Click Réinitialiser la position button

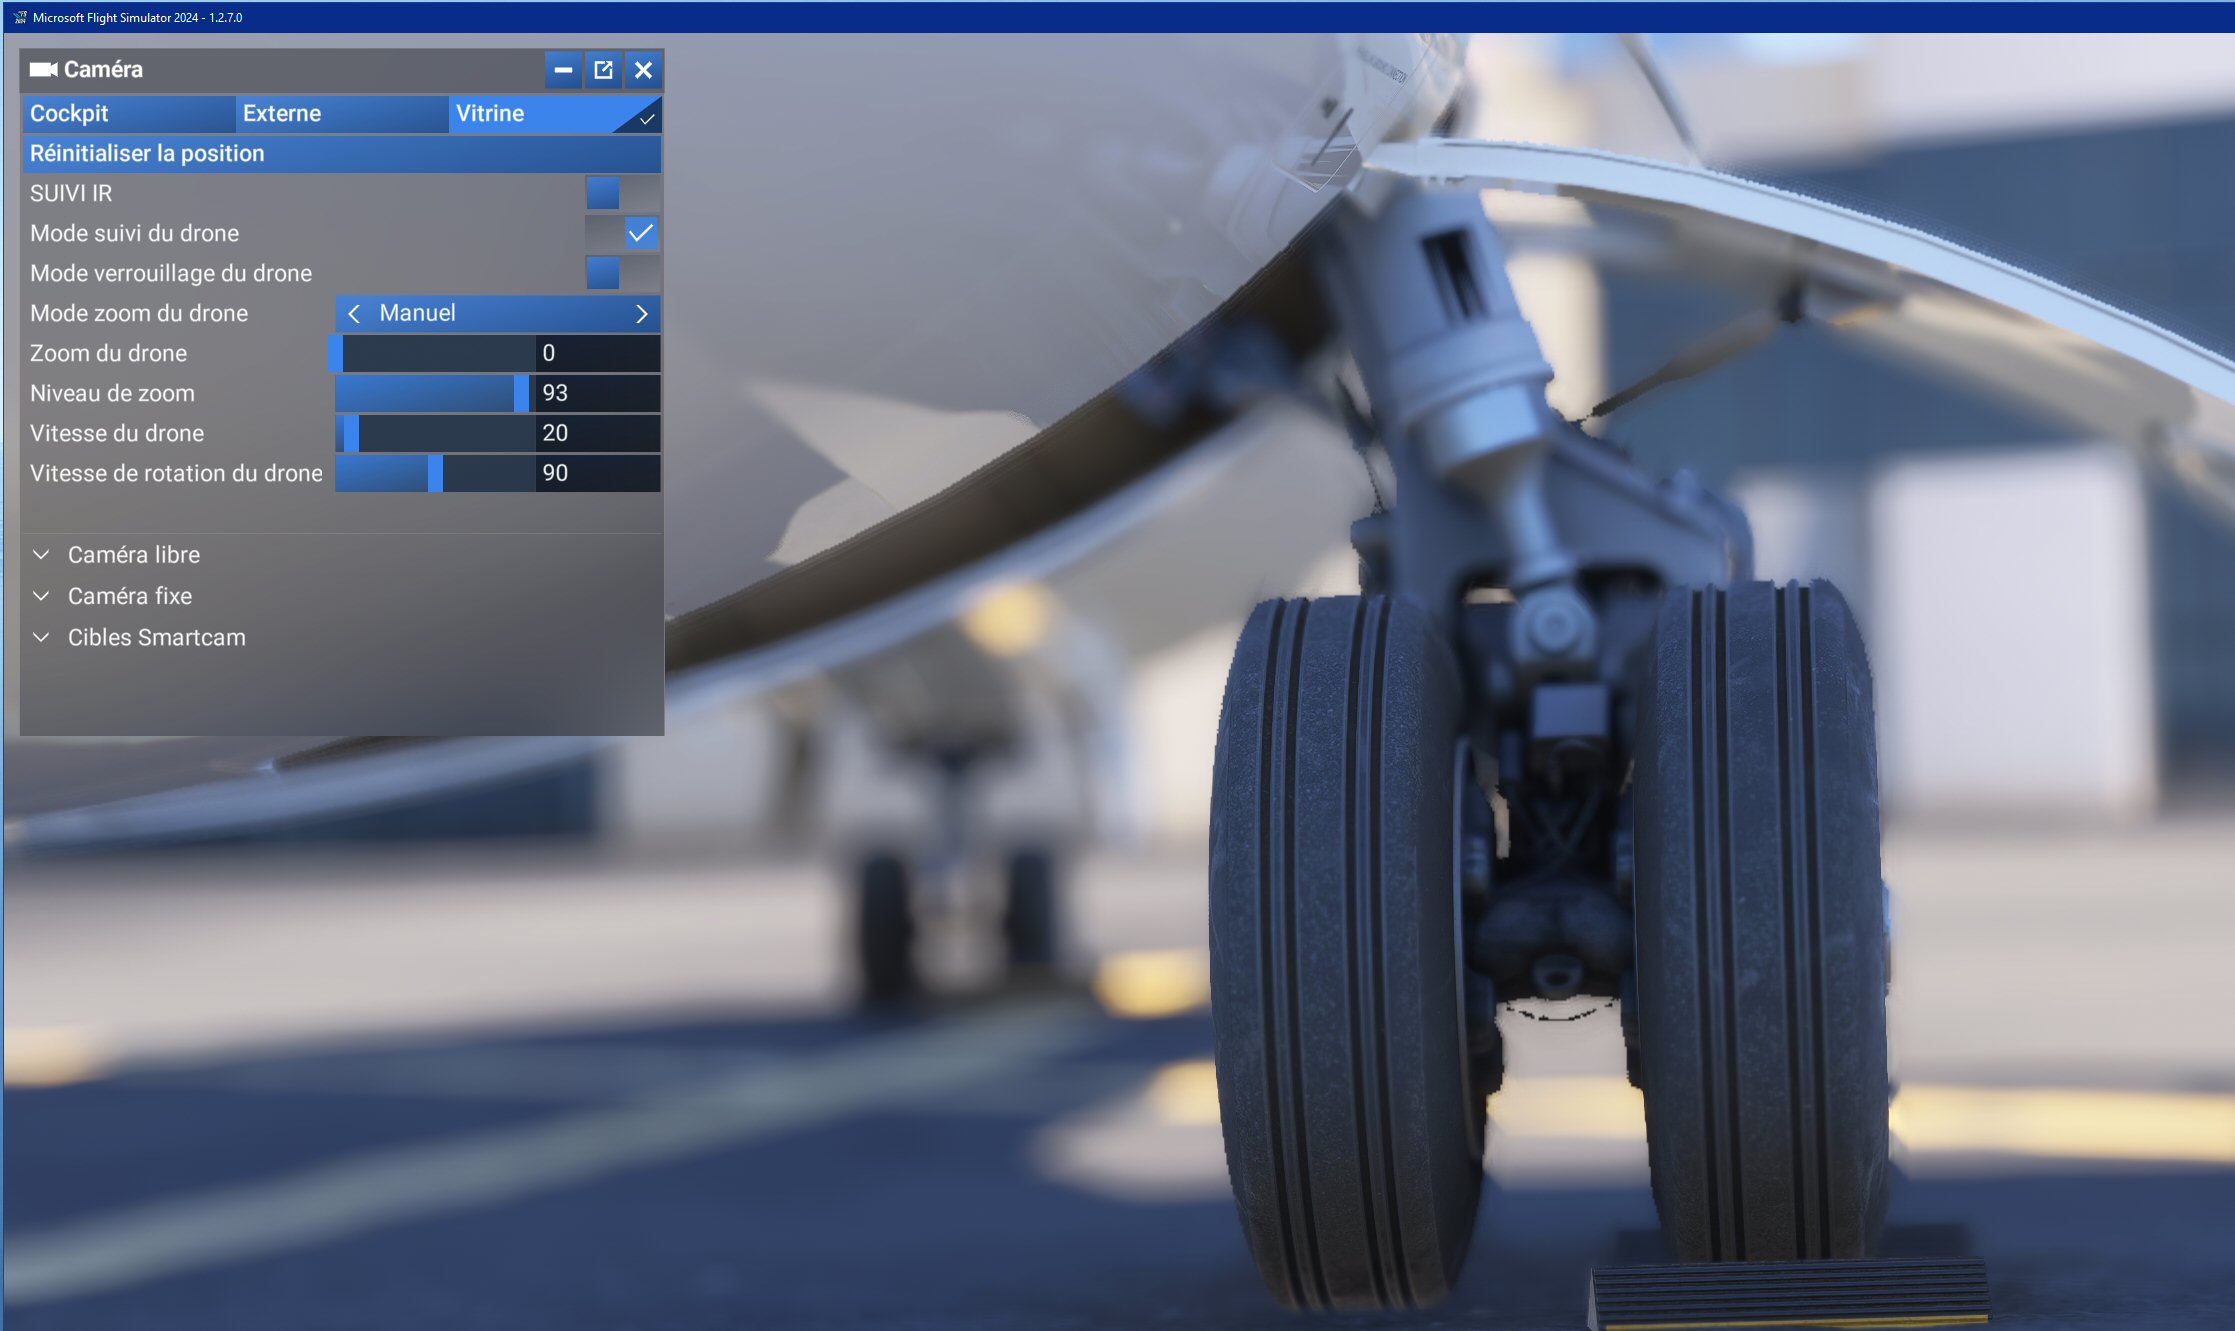(x=342, y=154)
